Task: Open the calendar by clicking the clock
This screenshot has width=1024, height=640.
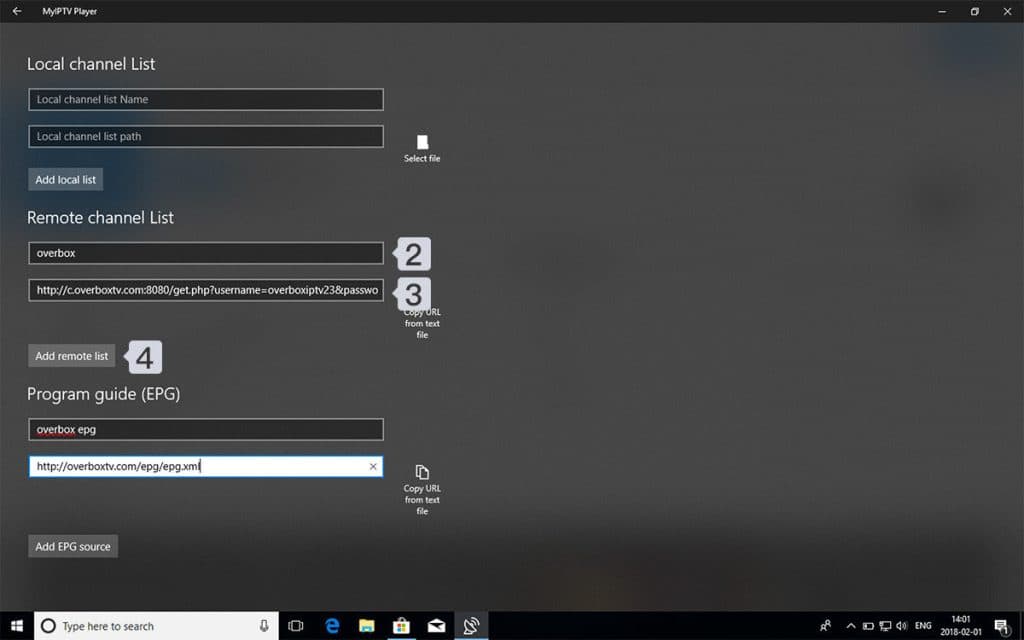Action: 961,626
